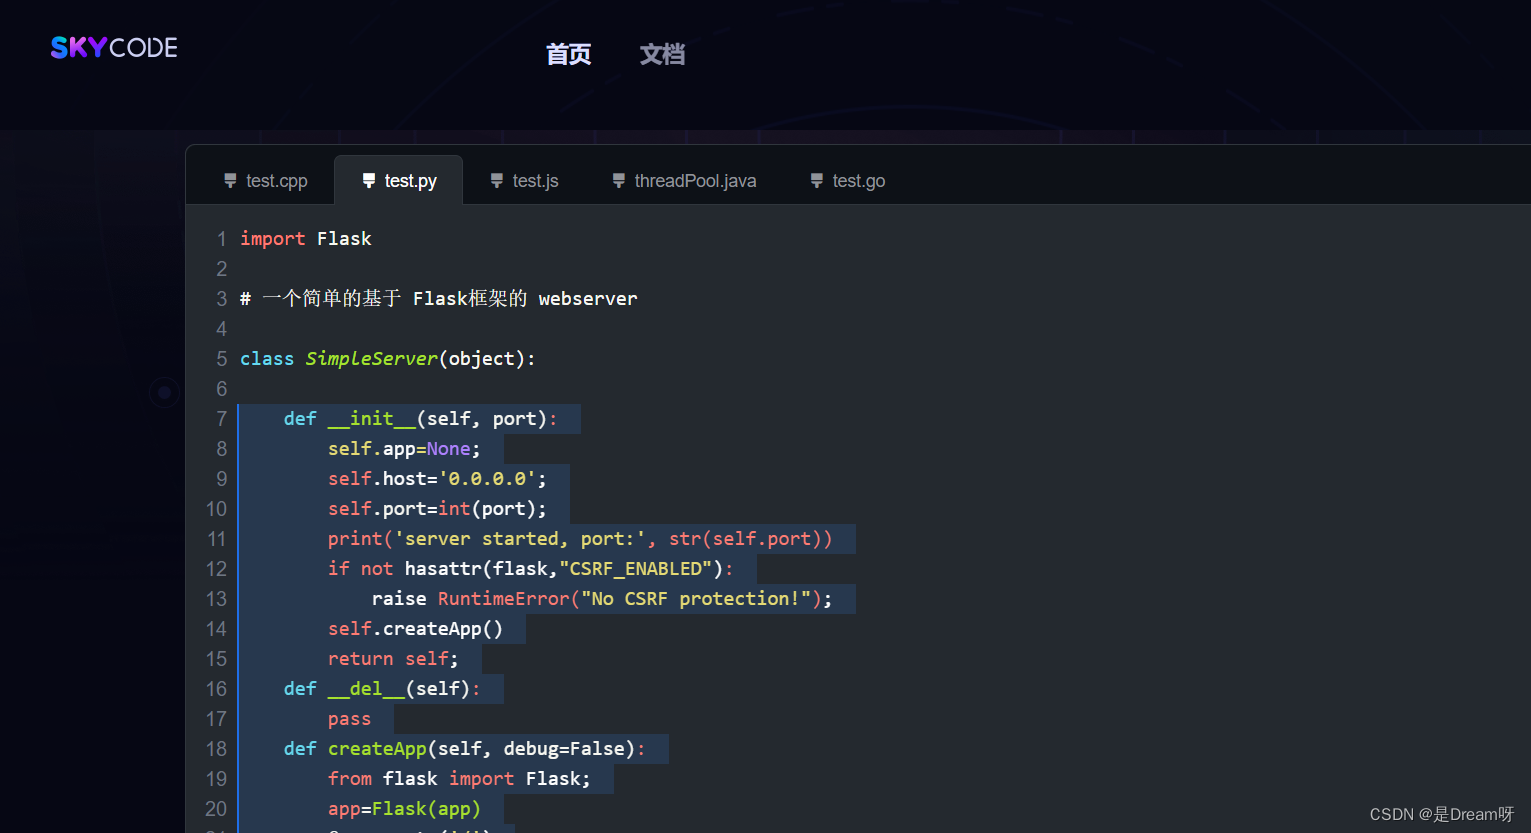Click the 'self.app=None;' line
Screen dimensions: 1531x833
pyautogui.click(x=404, y=449)
